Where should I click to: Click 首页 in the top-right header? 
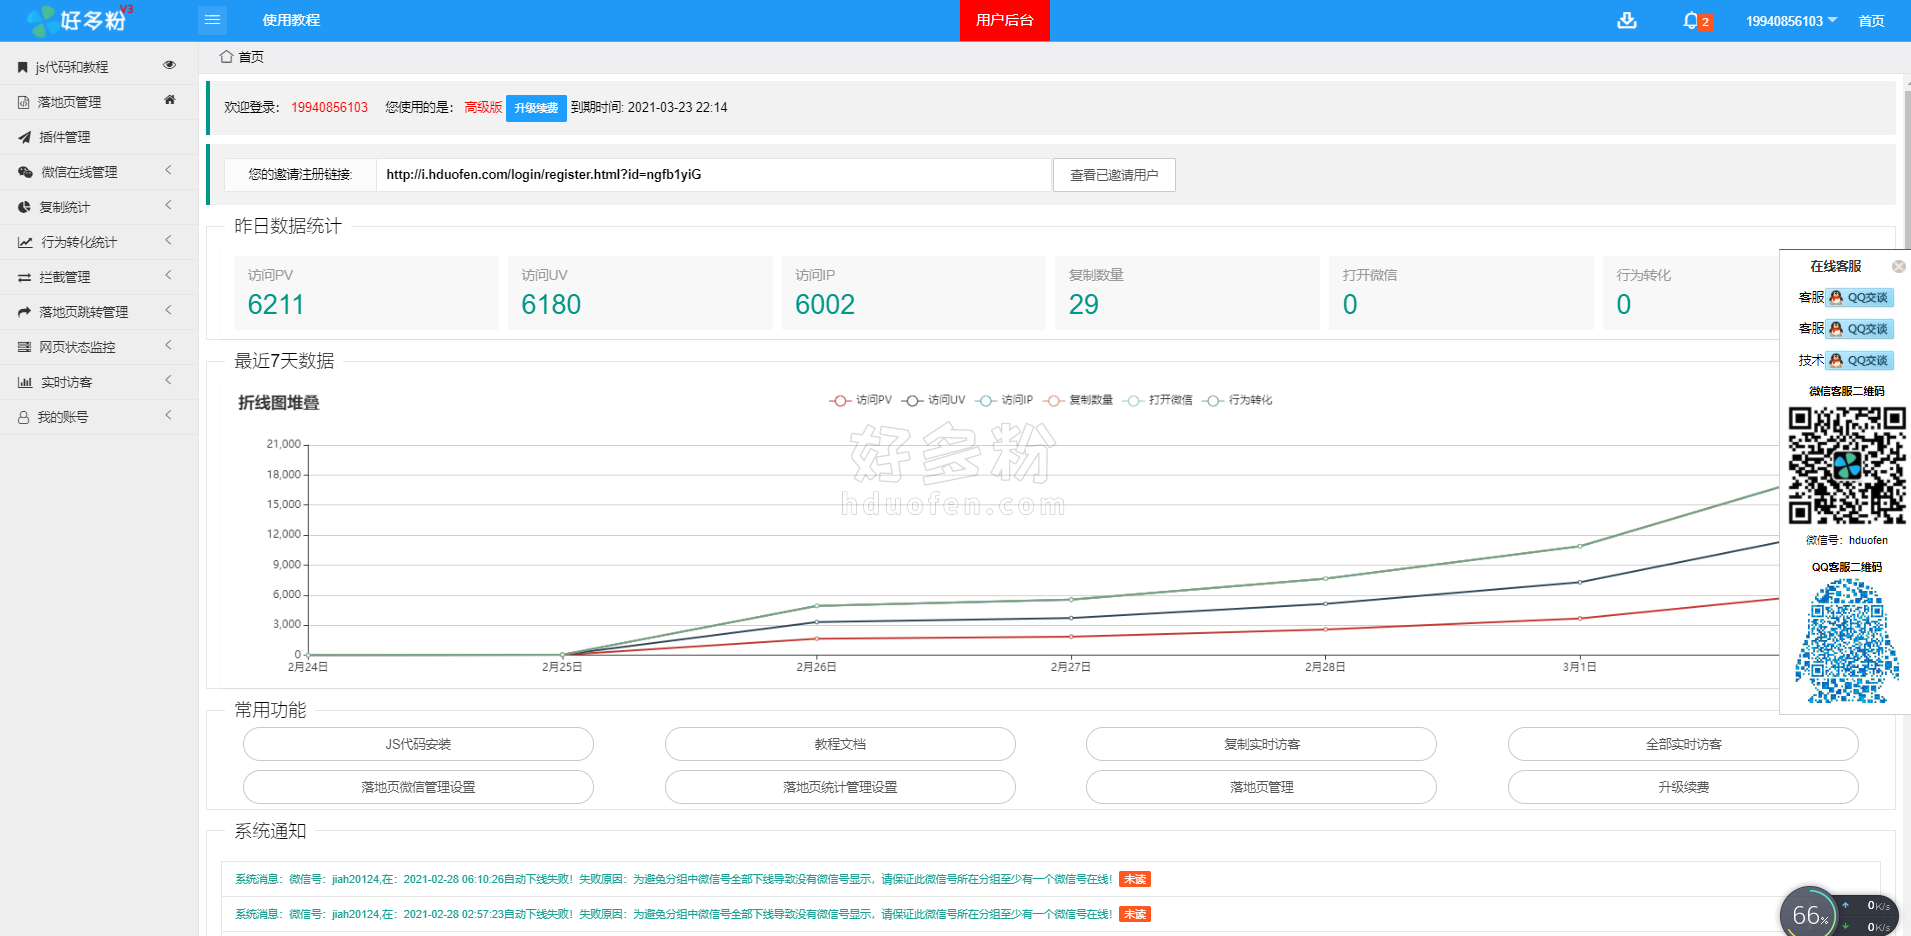(1871, 21)
